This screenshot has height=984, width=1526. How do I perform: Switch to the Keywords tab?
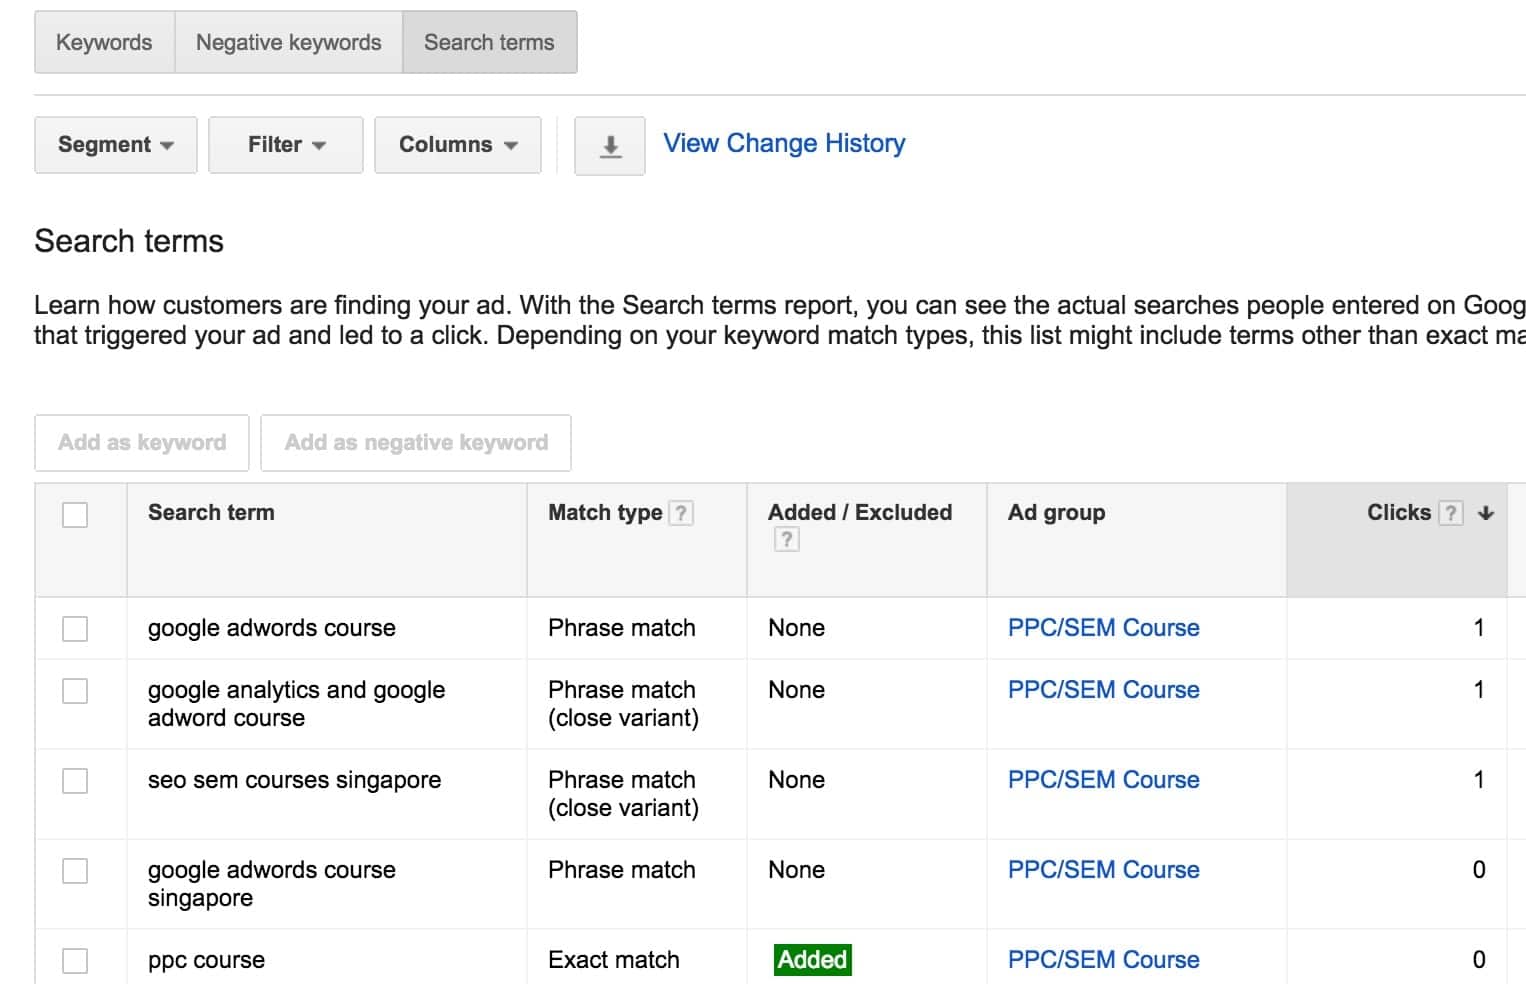coord(104,42)
